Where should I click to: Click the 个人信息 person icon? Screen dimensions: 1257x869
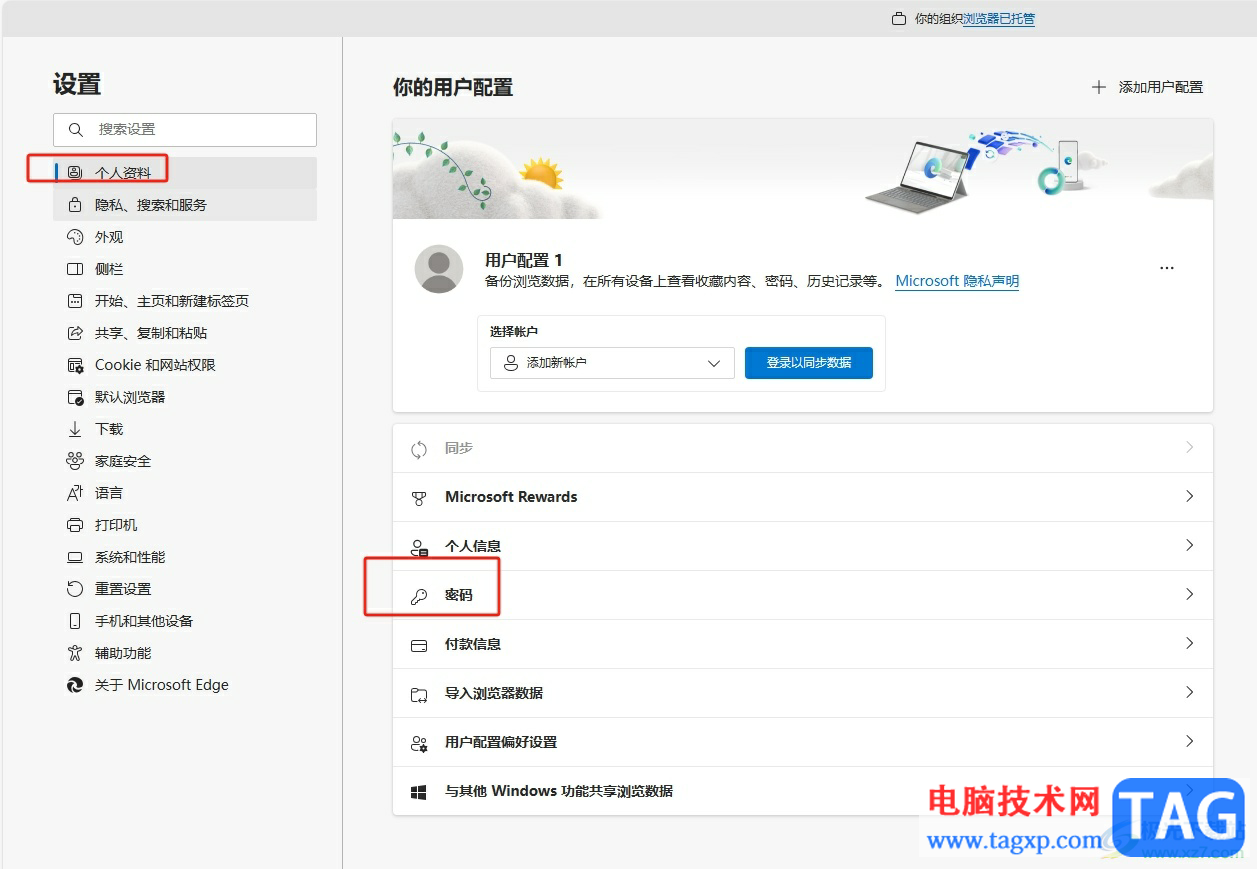pyautogui.click(x=419, y=547)
